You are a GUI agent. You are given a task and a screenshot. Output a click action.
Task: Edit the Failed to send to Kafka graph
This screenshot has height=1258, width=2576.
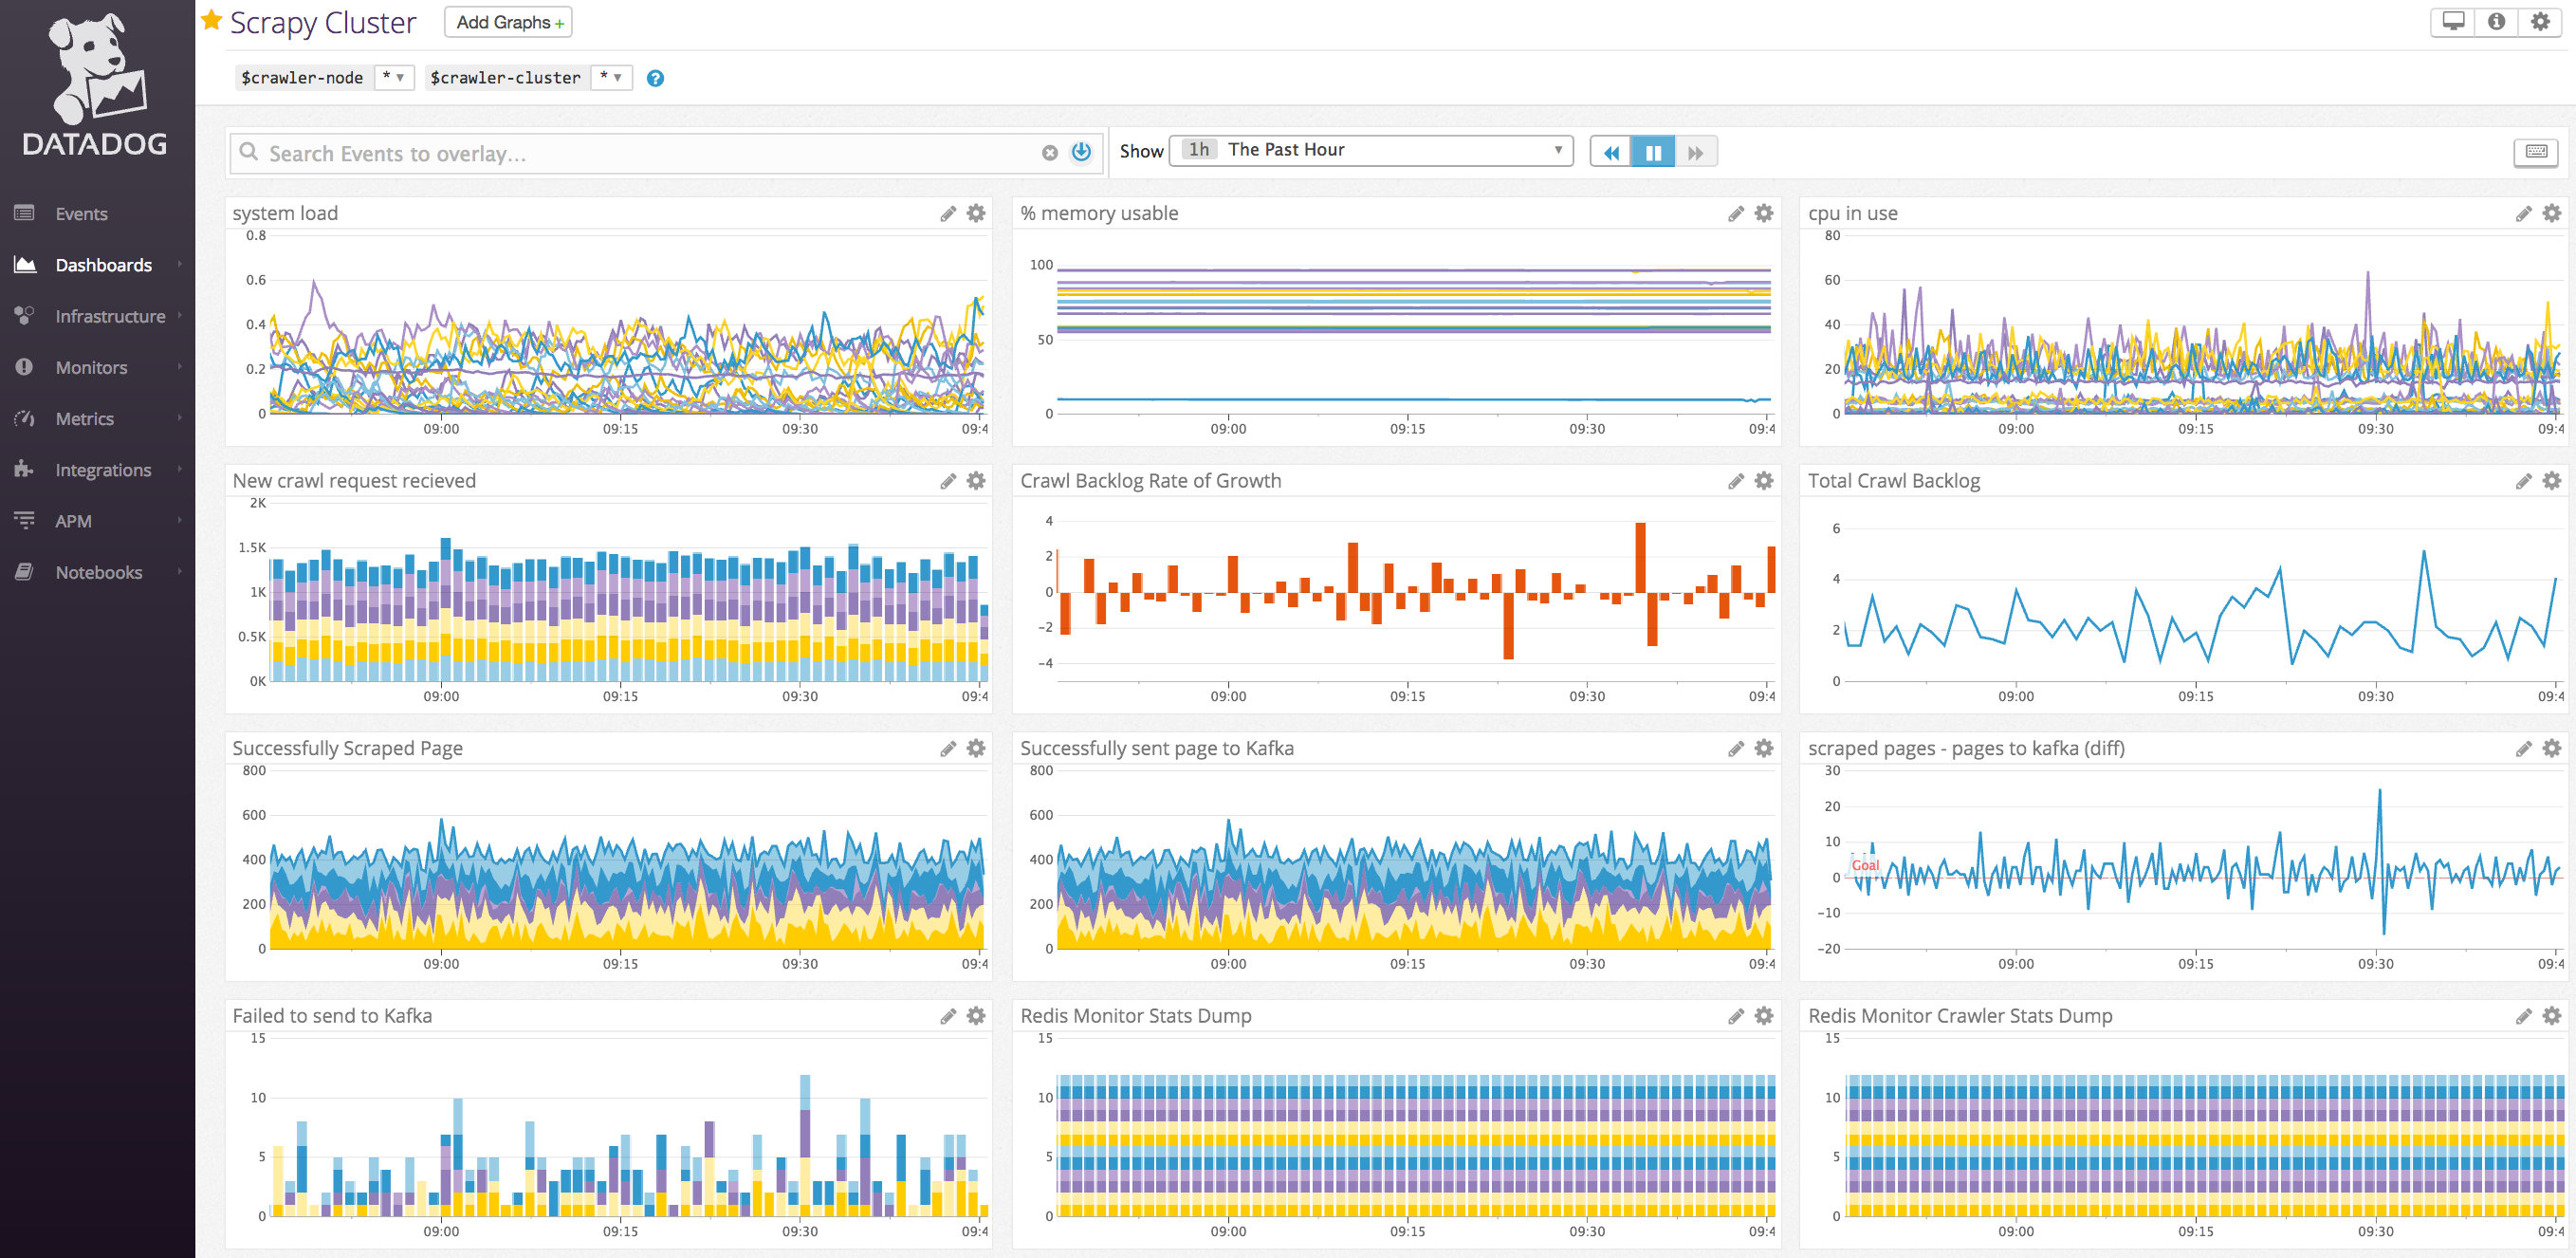coord(948,1016)
